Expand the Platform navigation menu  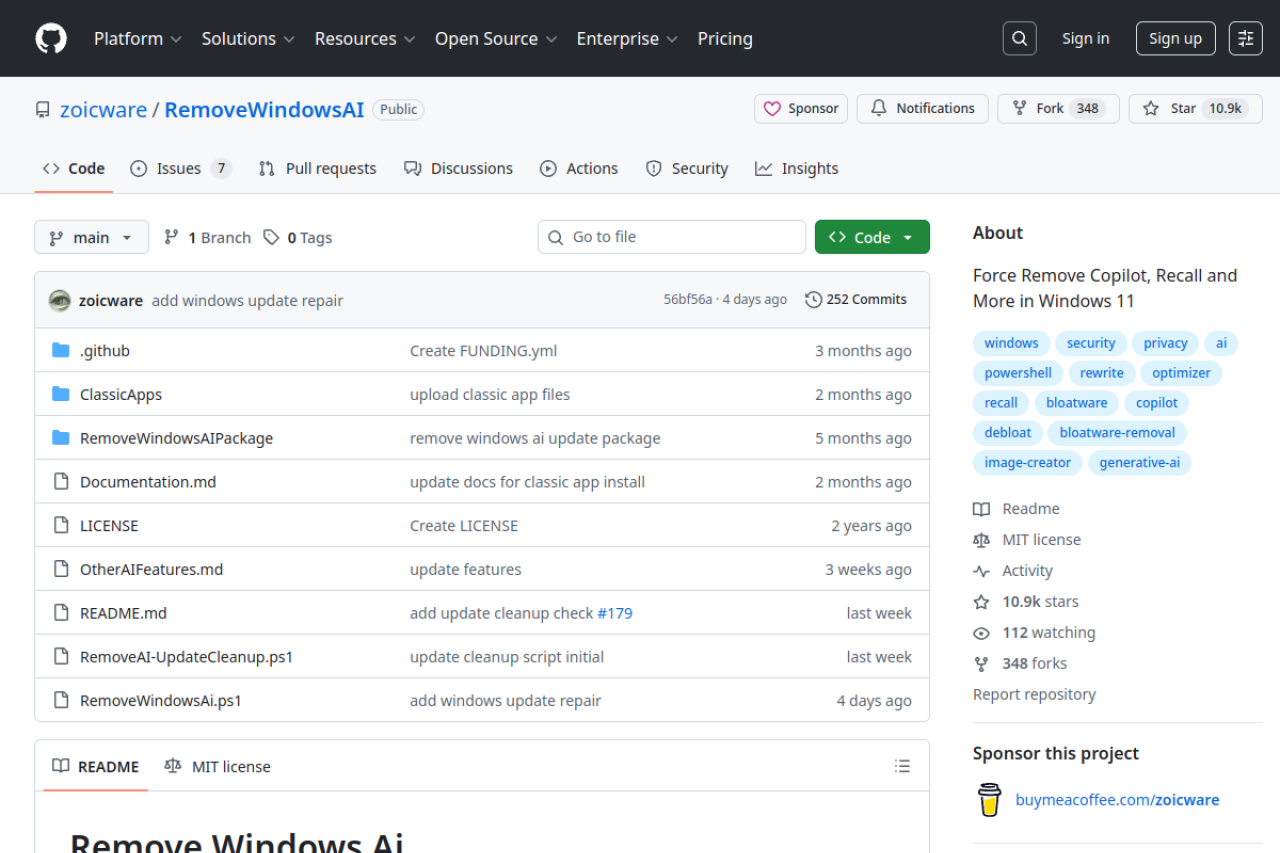[x=137, y=39]
